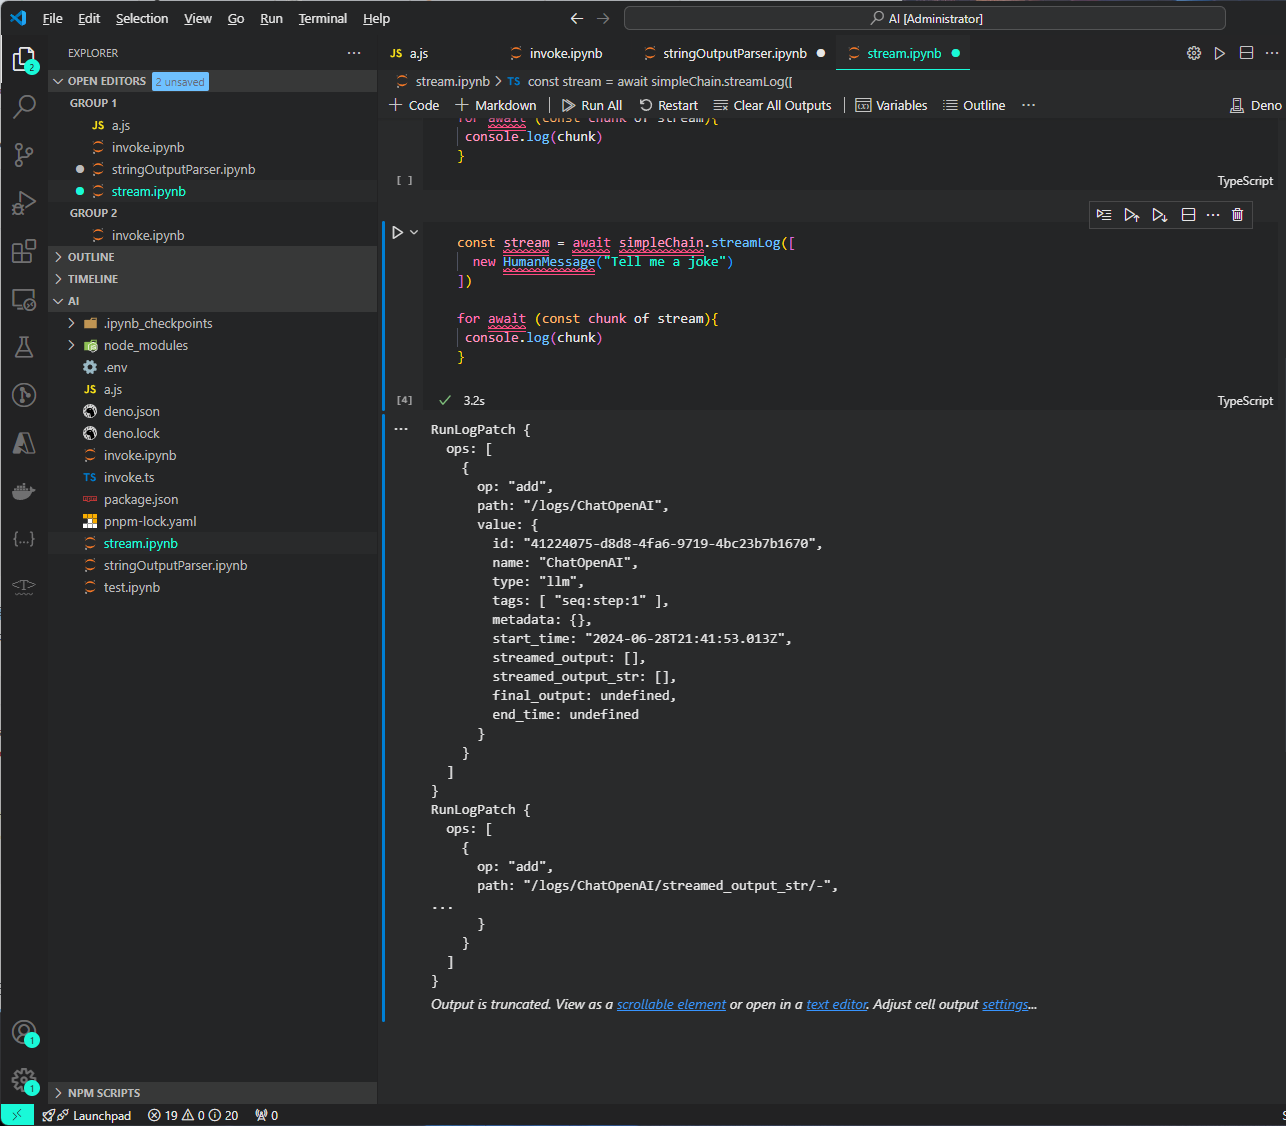
Task: Expand the NPM Scripts section
Action: [x=212, y=1093]
